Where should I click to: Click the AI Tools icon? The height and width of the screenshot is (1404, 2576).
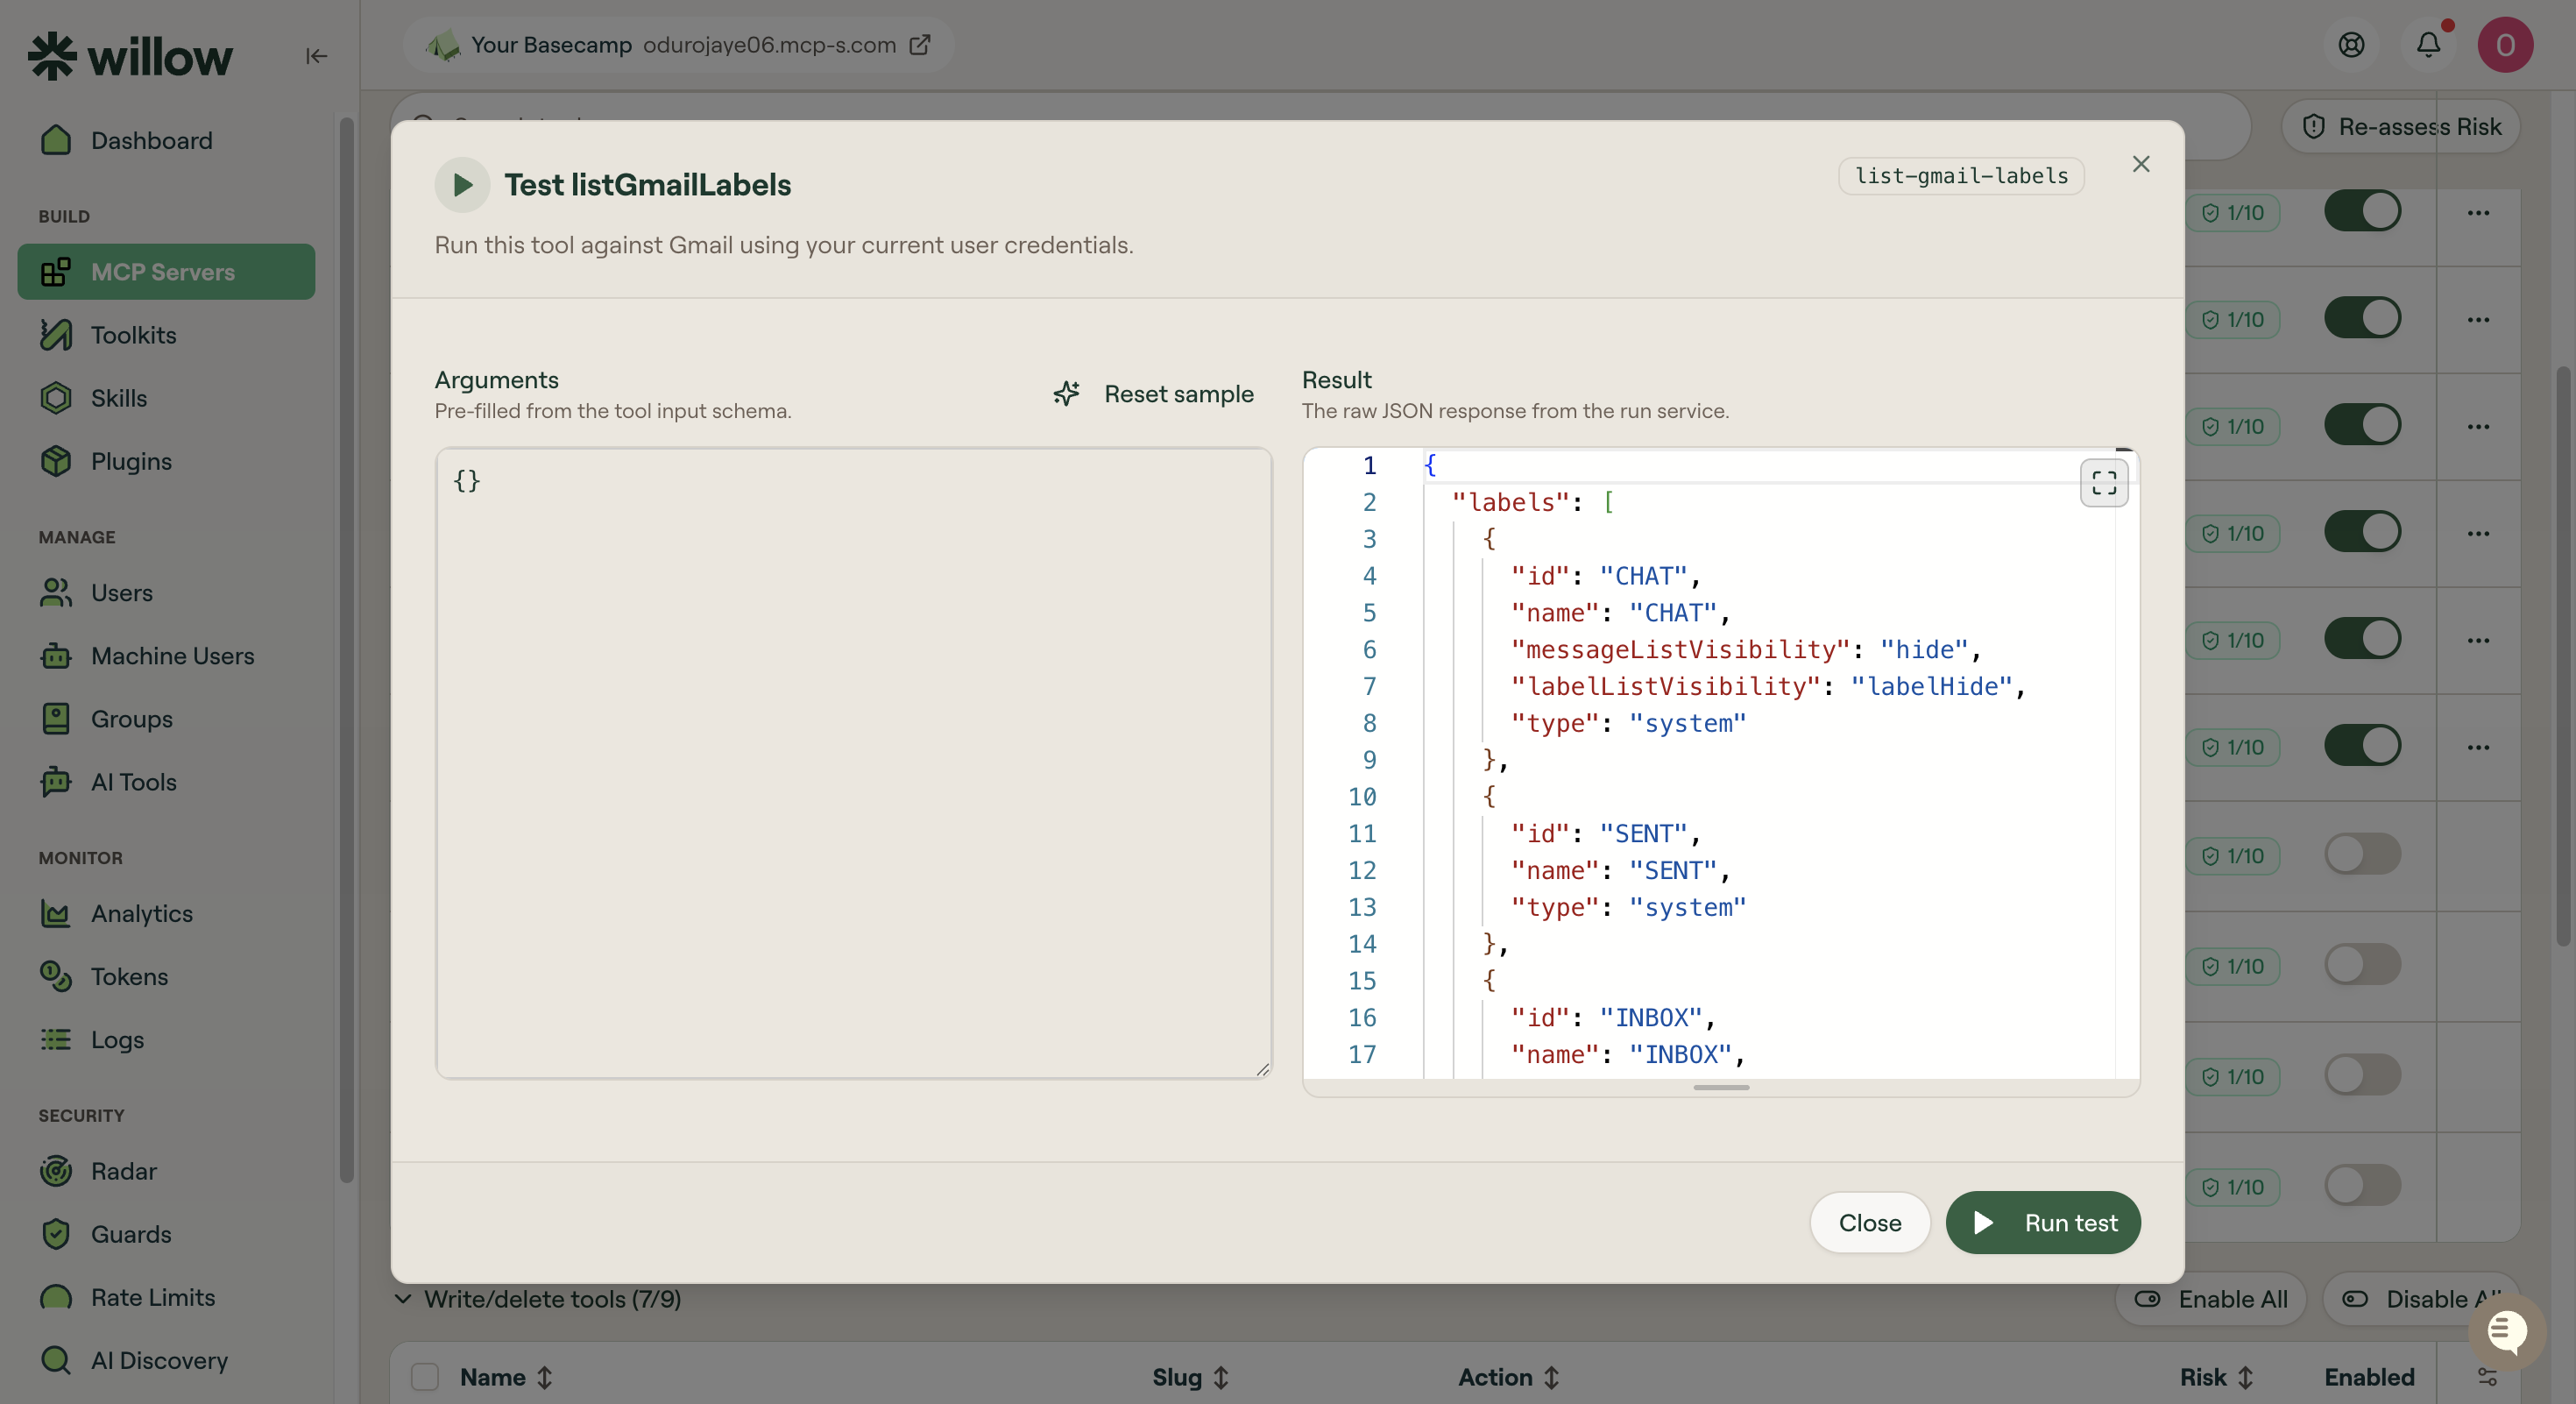click(56, 782)
